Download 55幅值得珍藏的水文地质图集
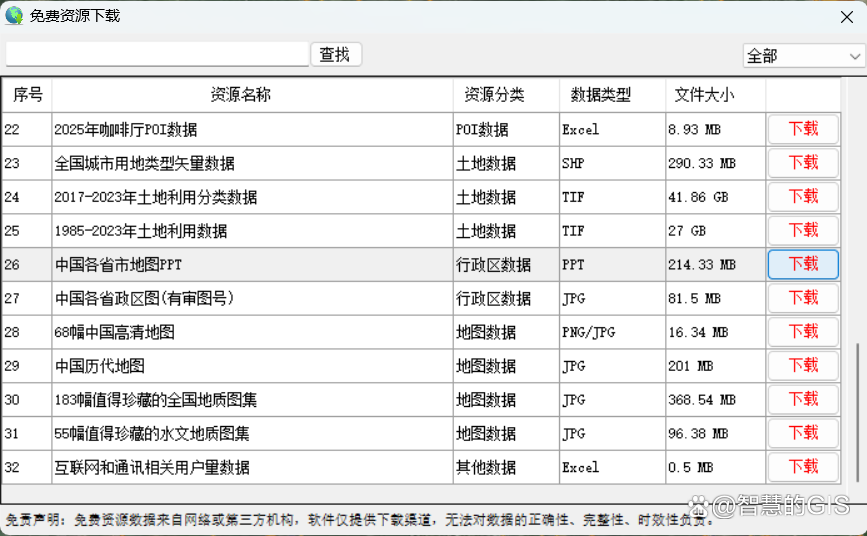Viewport: 867px width, 536px height. tap(803, 433)
